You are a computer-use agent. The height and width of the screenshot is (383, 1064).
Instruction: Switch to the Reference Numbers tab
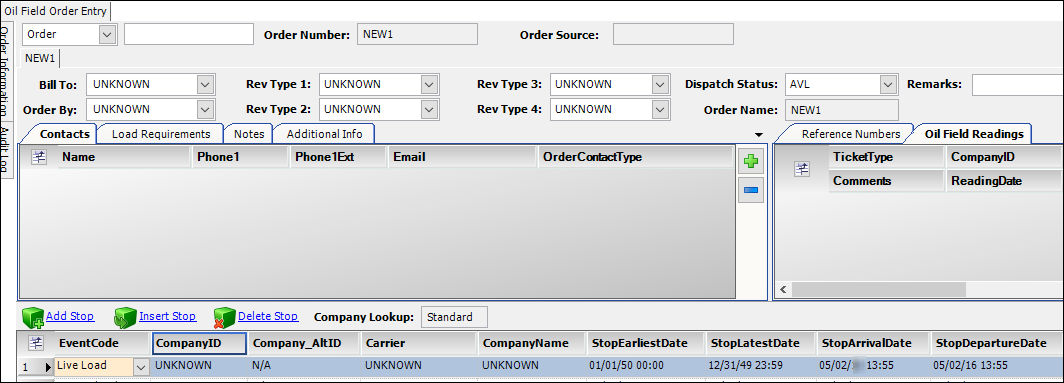tap(850, 134)
